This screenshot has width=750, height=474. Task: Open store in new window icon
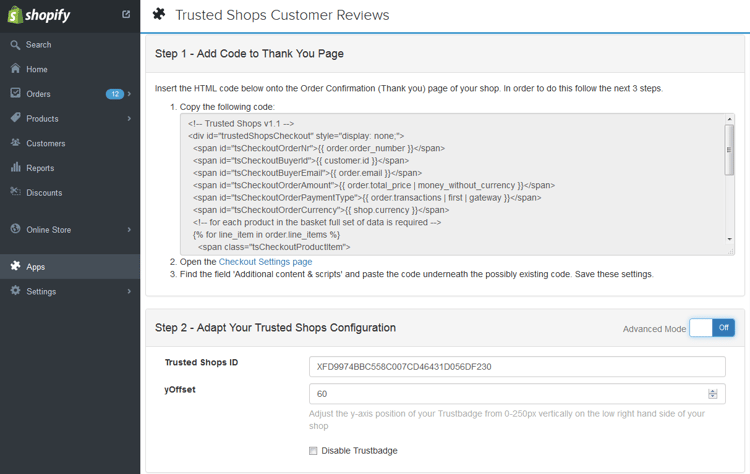point(126,14)
